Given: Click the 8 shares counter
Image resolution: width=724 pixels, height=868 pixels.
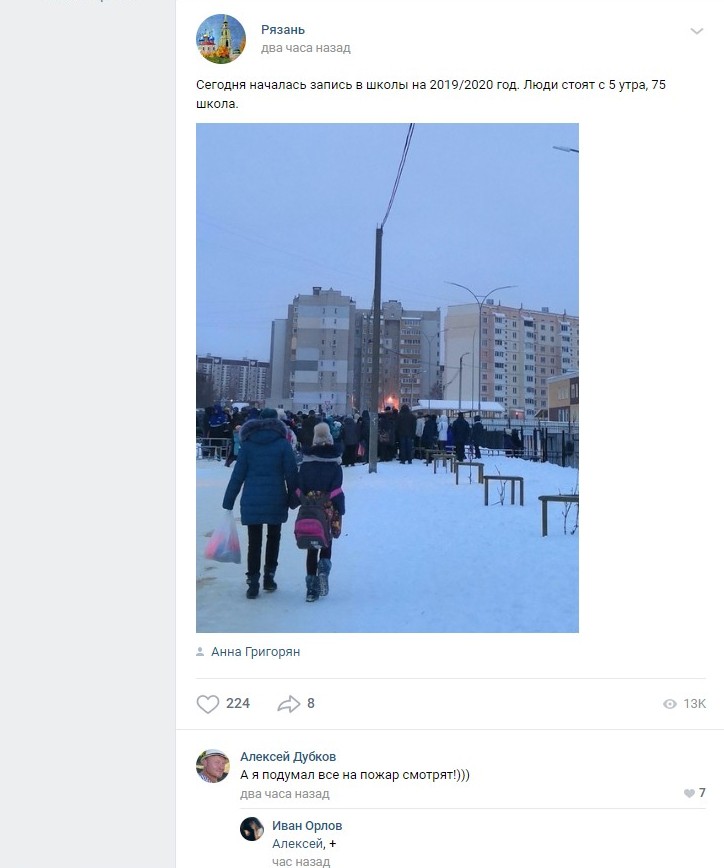Looking at the screenshot, I should [311, 704].
